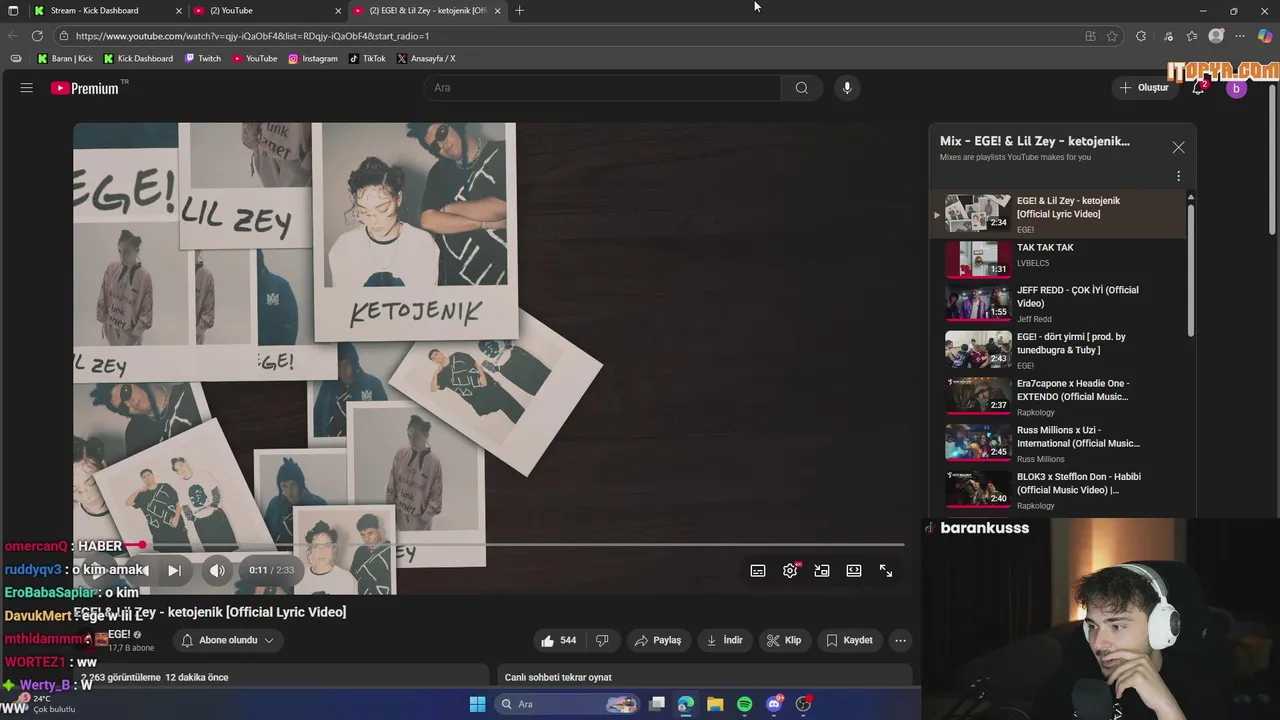Open the Twitch bookmark
This screenshot has height=720, width=1280.
(203, 59)
